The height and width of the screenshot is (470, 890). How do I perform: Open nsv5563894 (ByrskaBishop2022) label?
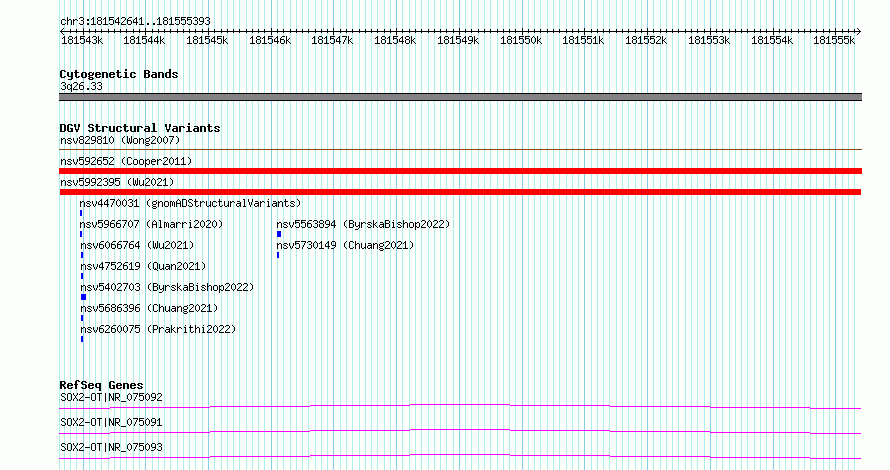point(363,224)
